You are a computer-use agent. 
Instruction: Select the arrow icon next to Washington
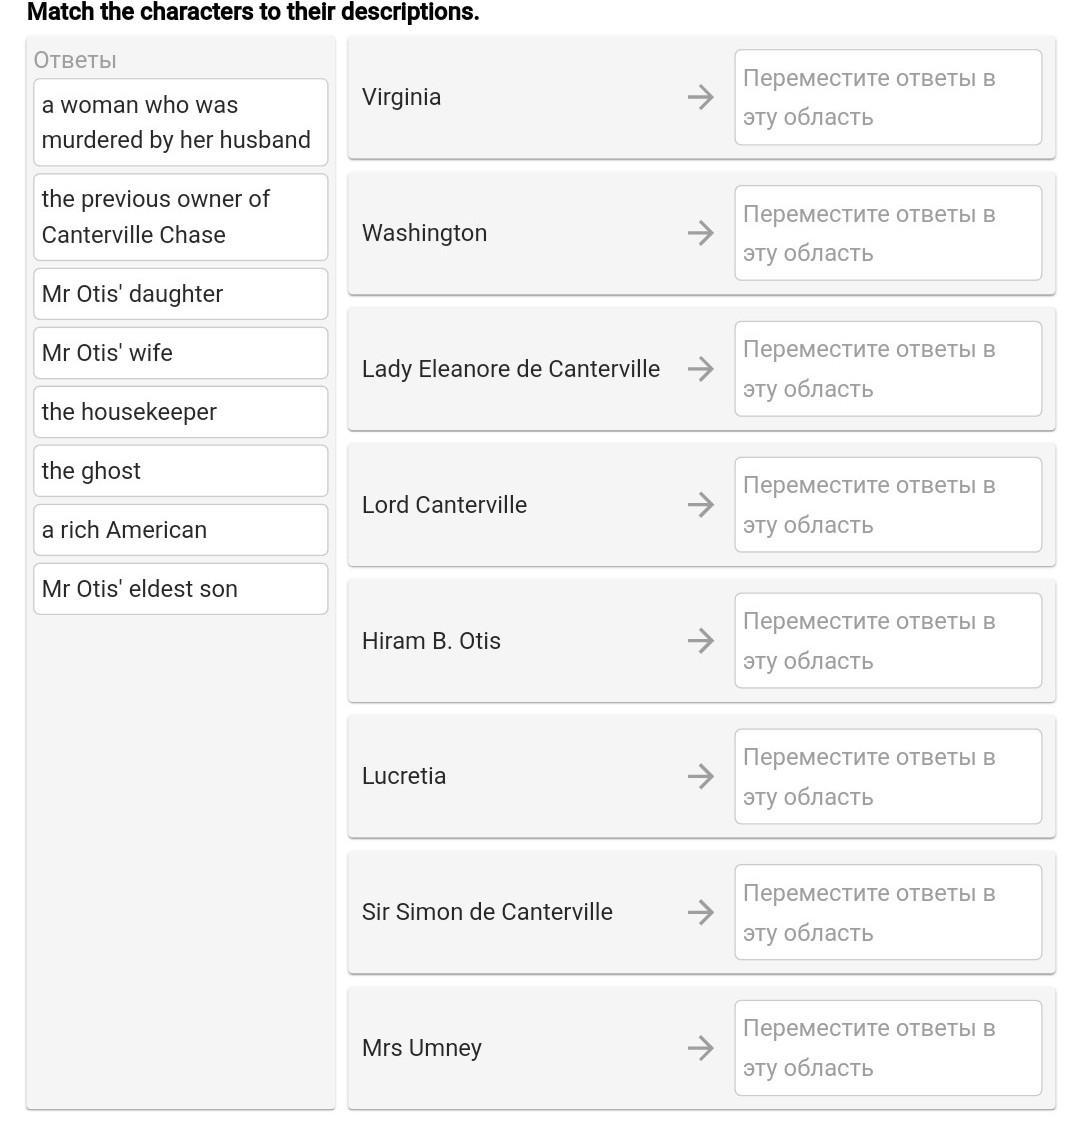point(701,233)
